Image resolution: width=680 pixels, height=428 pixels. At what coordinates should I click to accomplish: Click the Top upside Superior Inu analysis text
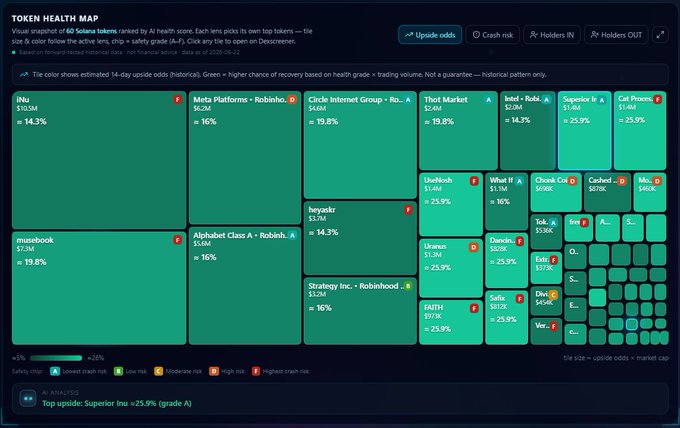[117, 403]
